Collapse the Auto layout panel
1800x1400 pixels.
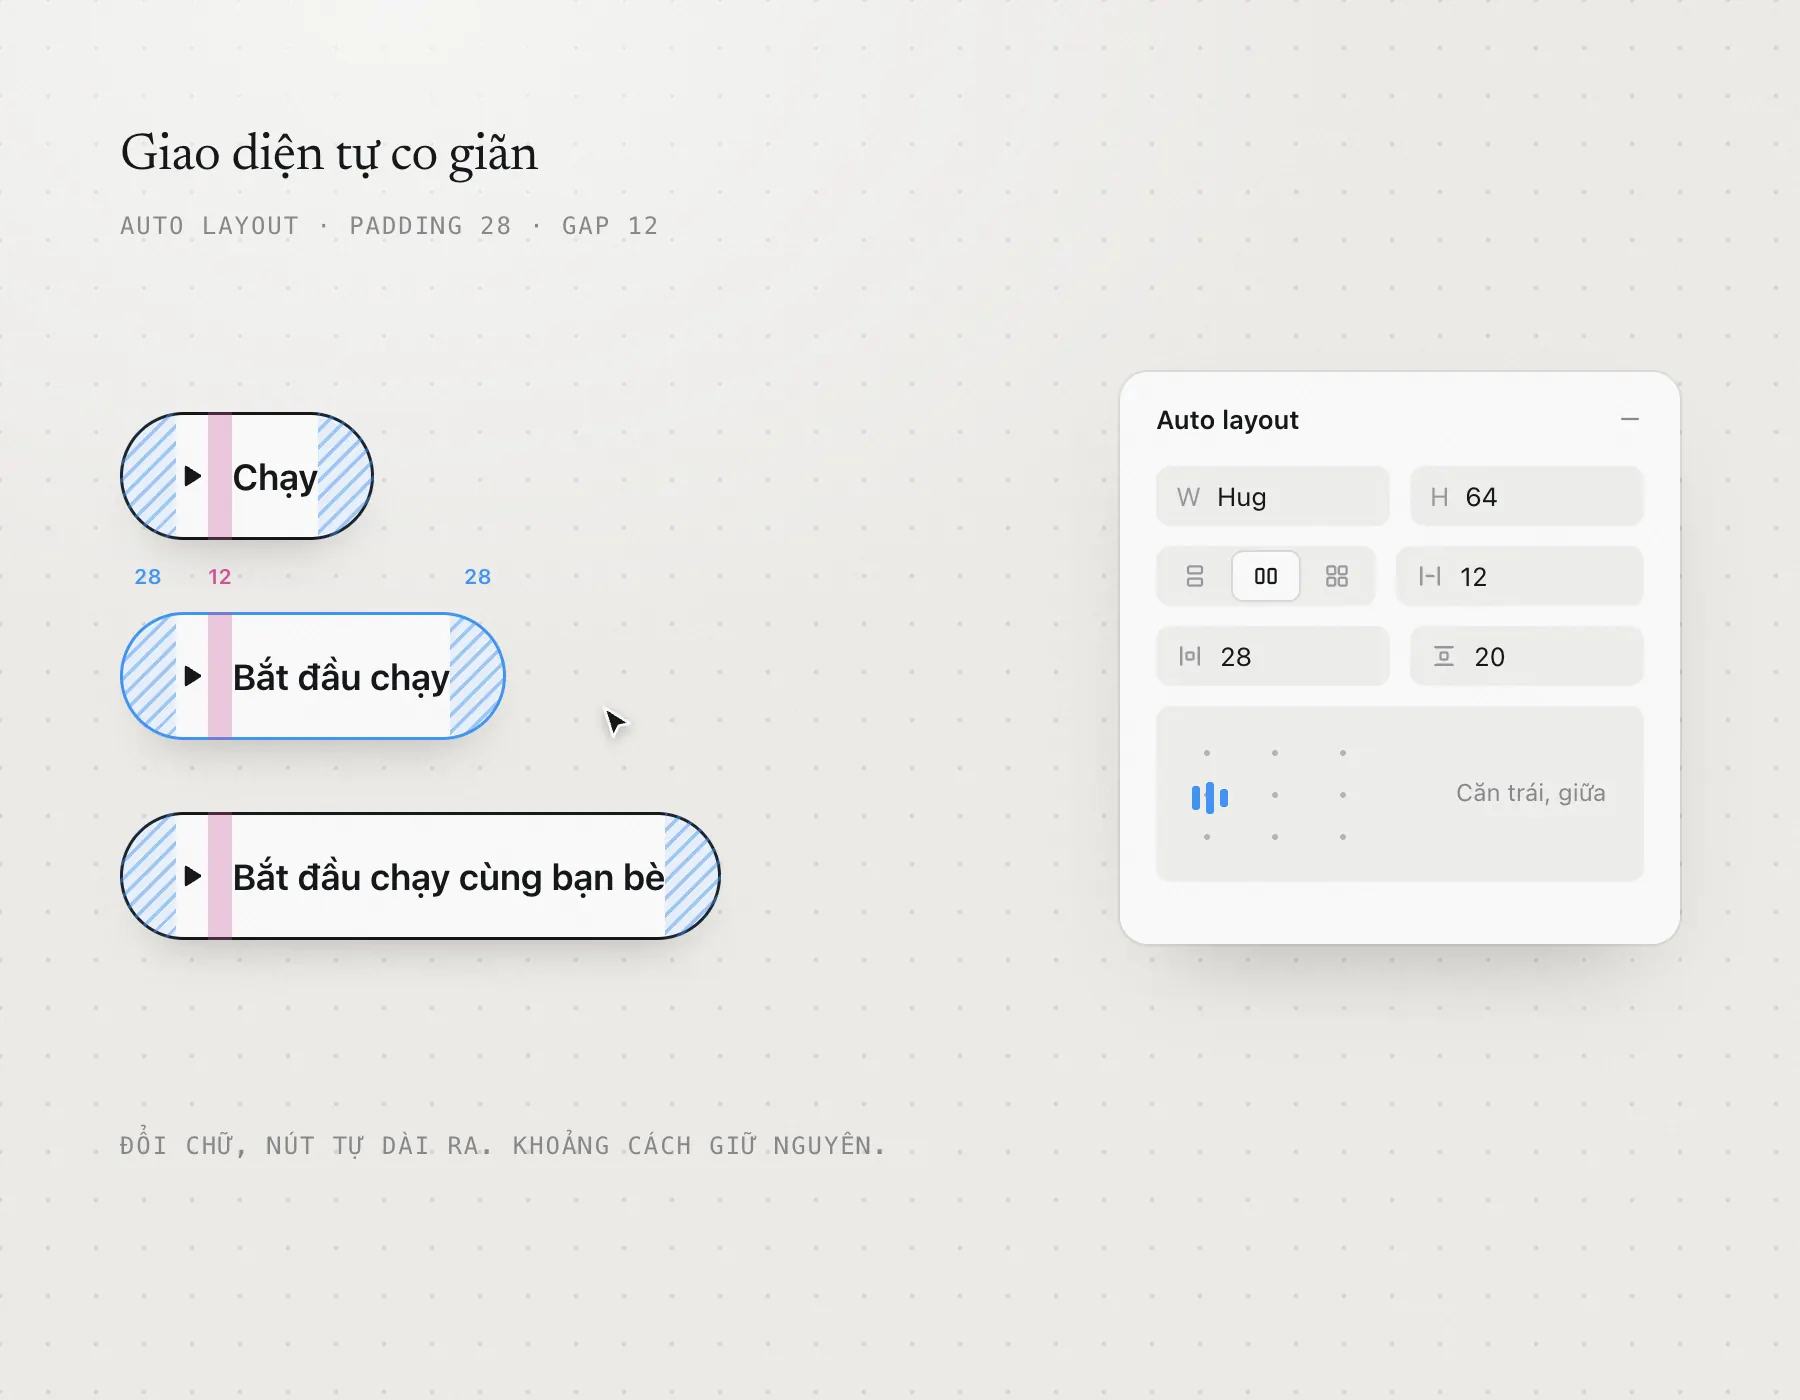(x=1629, y=419)
